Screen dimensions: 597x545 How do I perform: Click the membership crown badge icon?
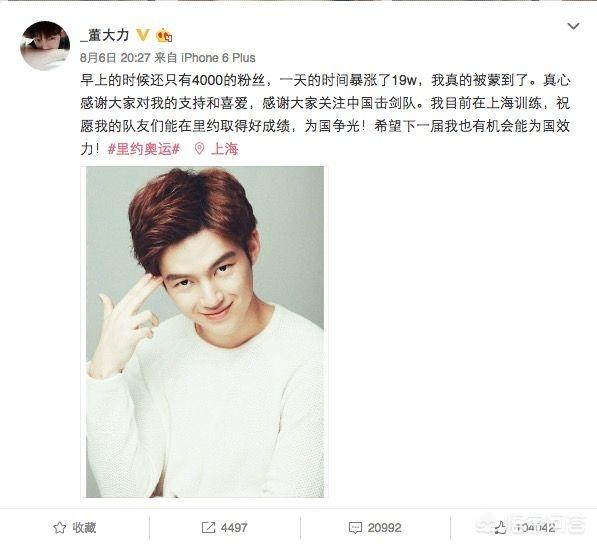(x=164, y=35)
